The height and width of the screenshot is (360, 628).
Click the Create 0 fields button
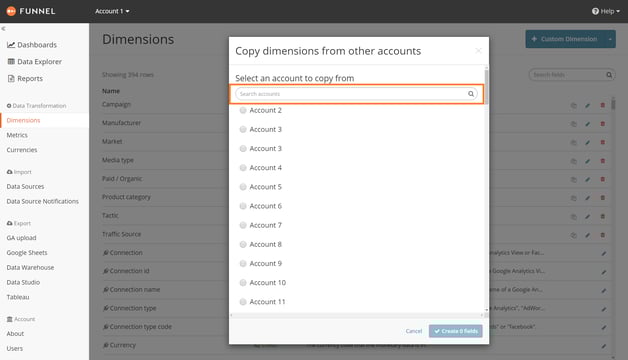click(455, 331)
